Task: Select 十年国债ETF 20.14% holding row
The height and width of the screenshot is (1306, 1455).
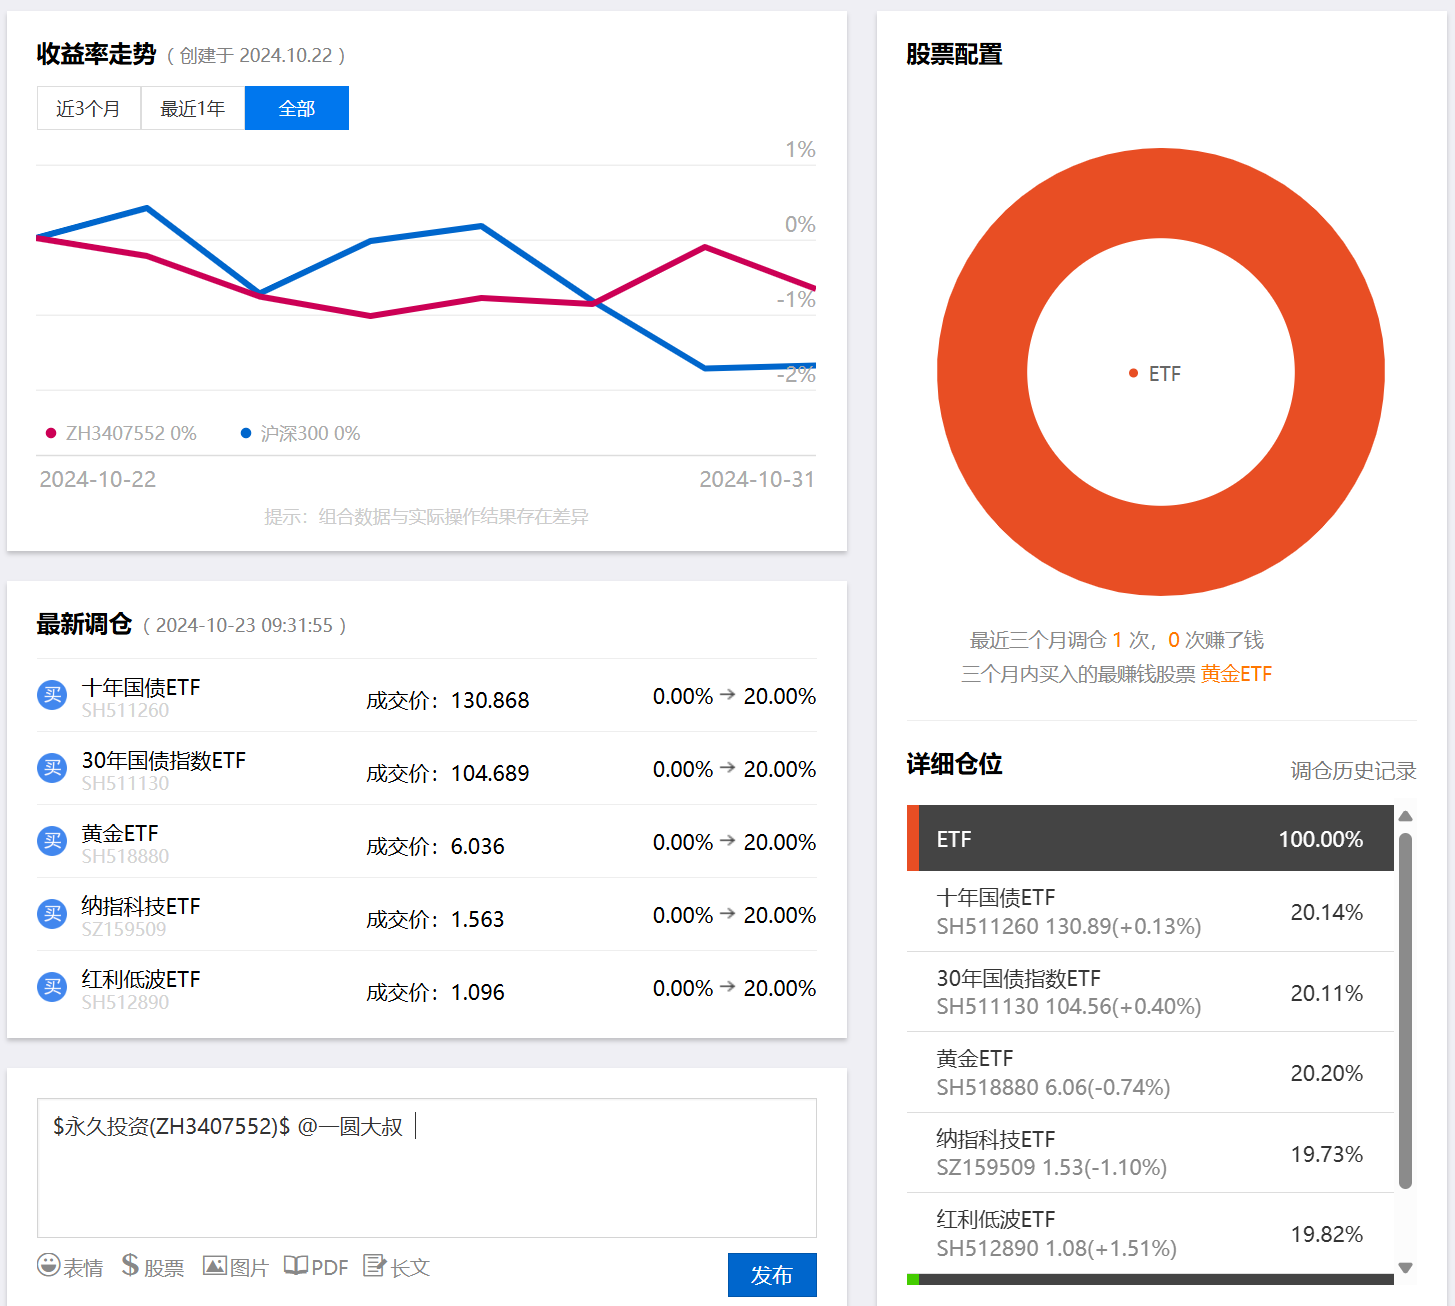Action: point(1150,911)
